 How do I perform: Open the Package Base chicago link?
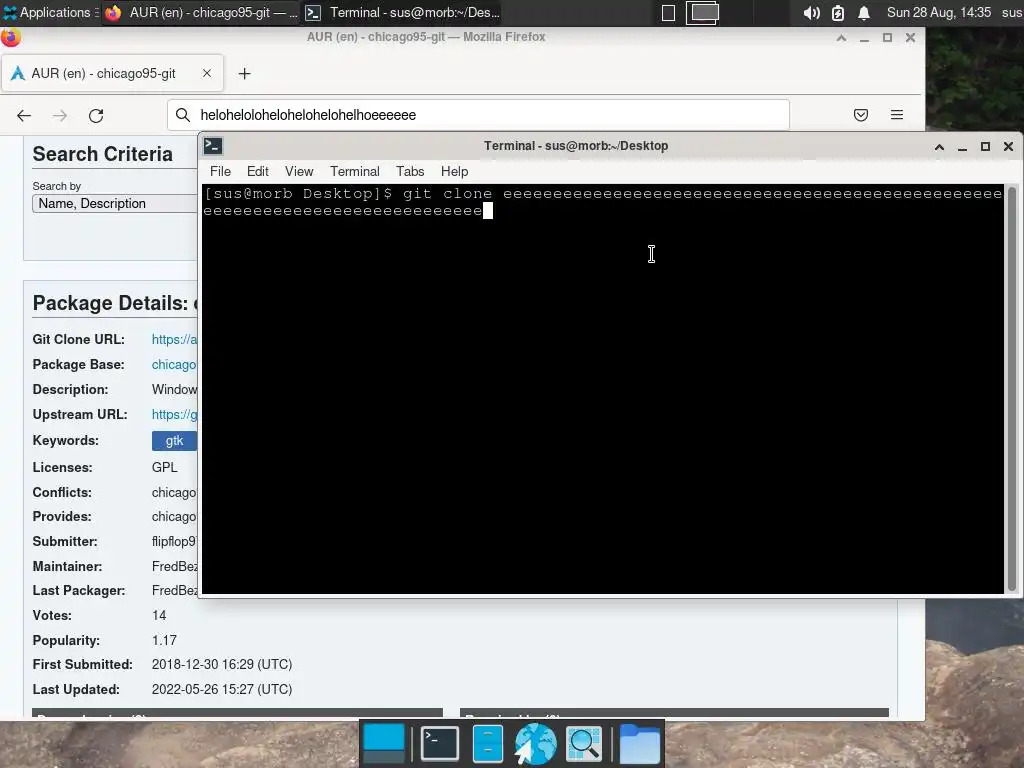point(174,364)
